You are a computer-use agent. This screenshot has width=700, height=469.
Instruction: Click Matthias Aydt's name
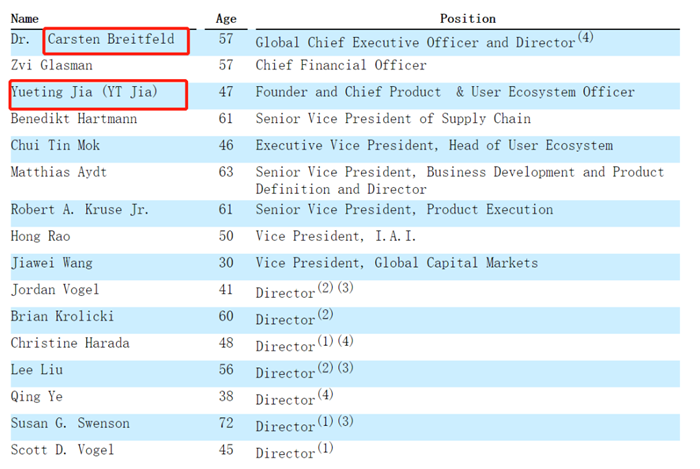(58, 172)
